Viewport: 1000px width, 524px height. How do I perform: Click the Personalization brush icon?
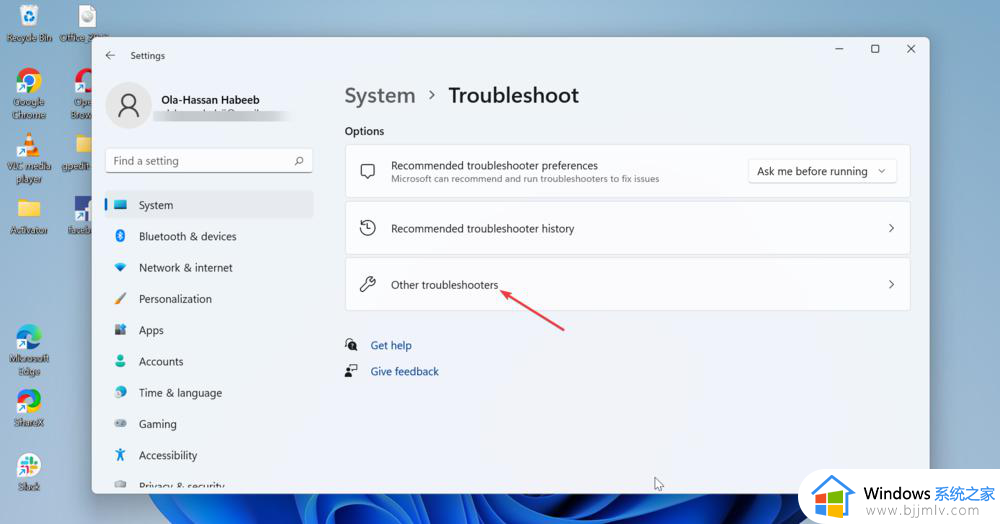point(120,298)
